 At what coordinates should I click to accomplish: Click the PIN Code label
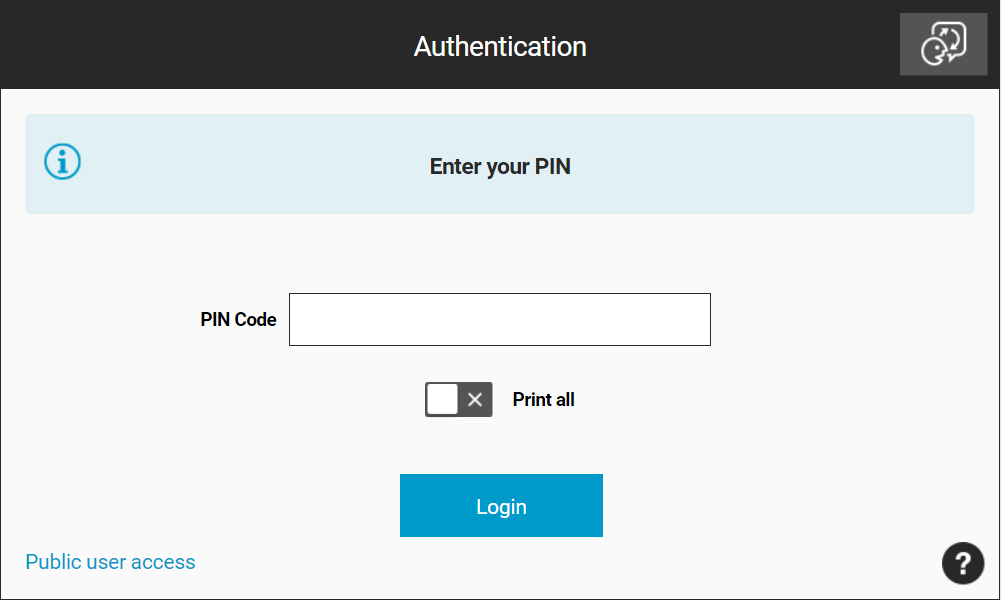coord(238,319)
